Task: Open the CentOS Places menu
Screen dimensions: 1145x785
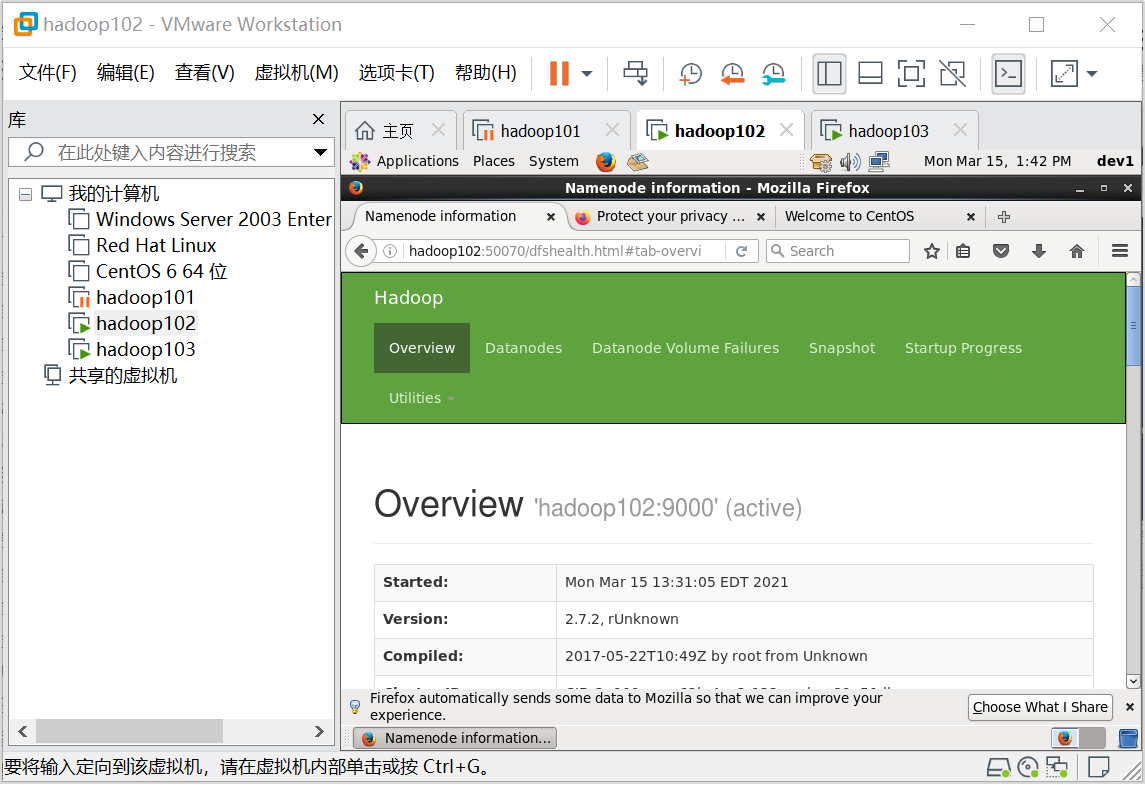Action: click(494, 161)
